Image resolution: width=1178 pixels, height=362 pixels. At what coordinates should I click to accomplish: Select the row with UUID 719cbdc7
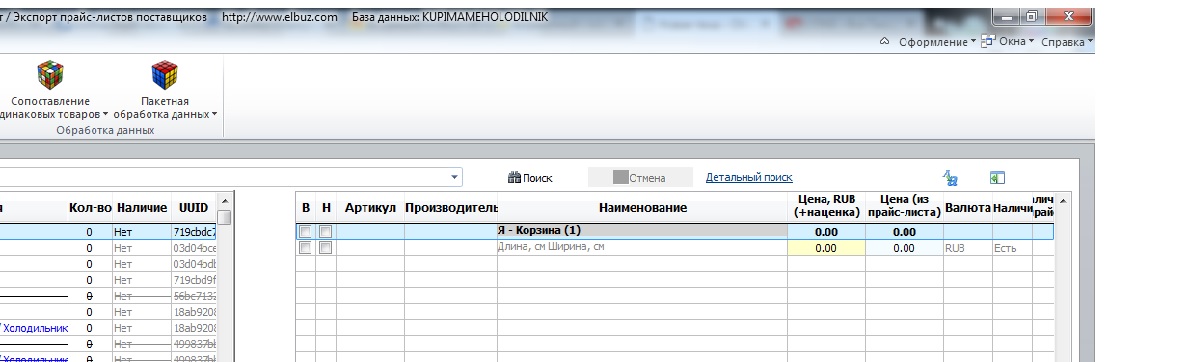[108, 233]
